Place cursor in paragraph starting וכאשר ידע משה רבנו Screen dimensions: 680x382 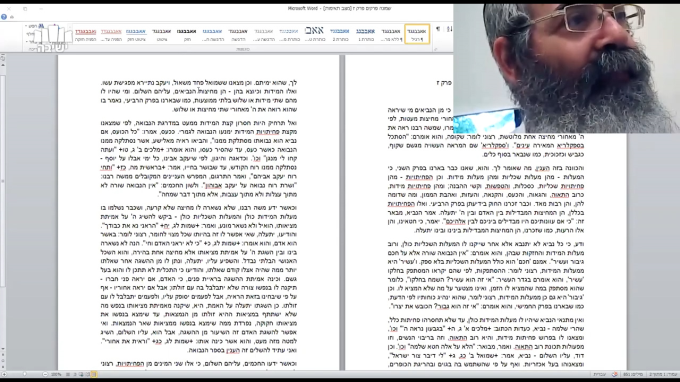click(199, 279)
